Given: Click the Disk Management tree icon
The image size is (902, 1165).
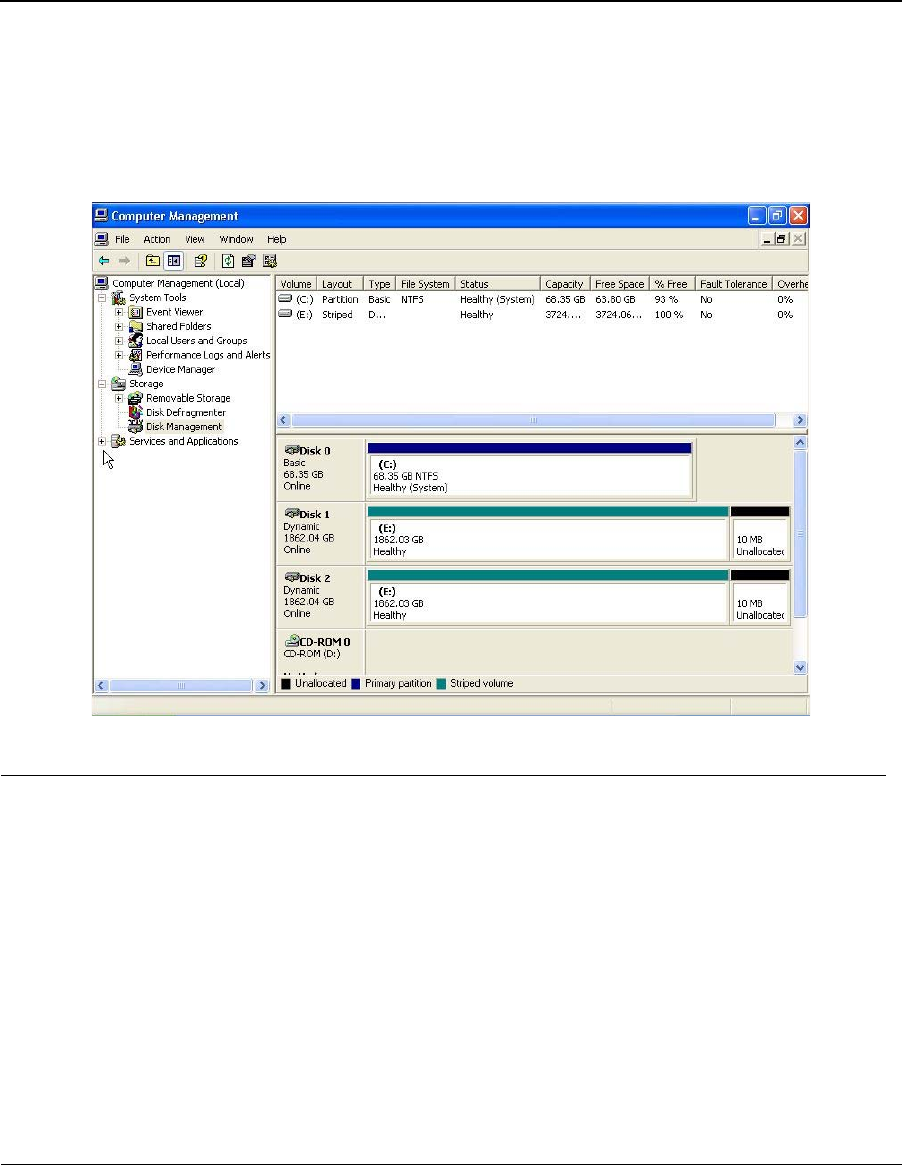Looking at the screenshot, I should click(135, 426).
